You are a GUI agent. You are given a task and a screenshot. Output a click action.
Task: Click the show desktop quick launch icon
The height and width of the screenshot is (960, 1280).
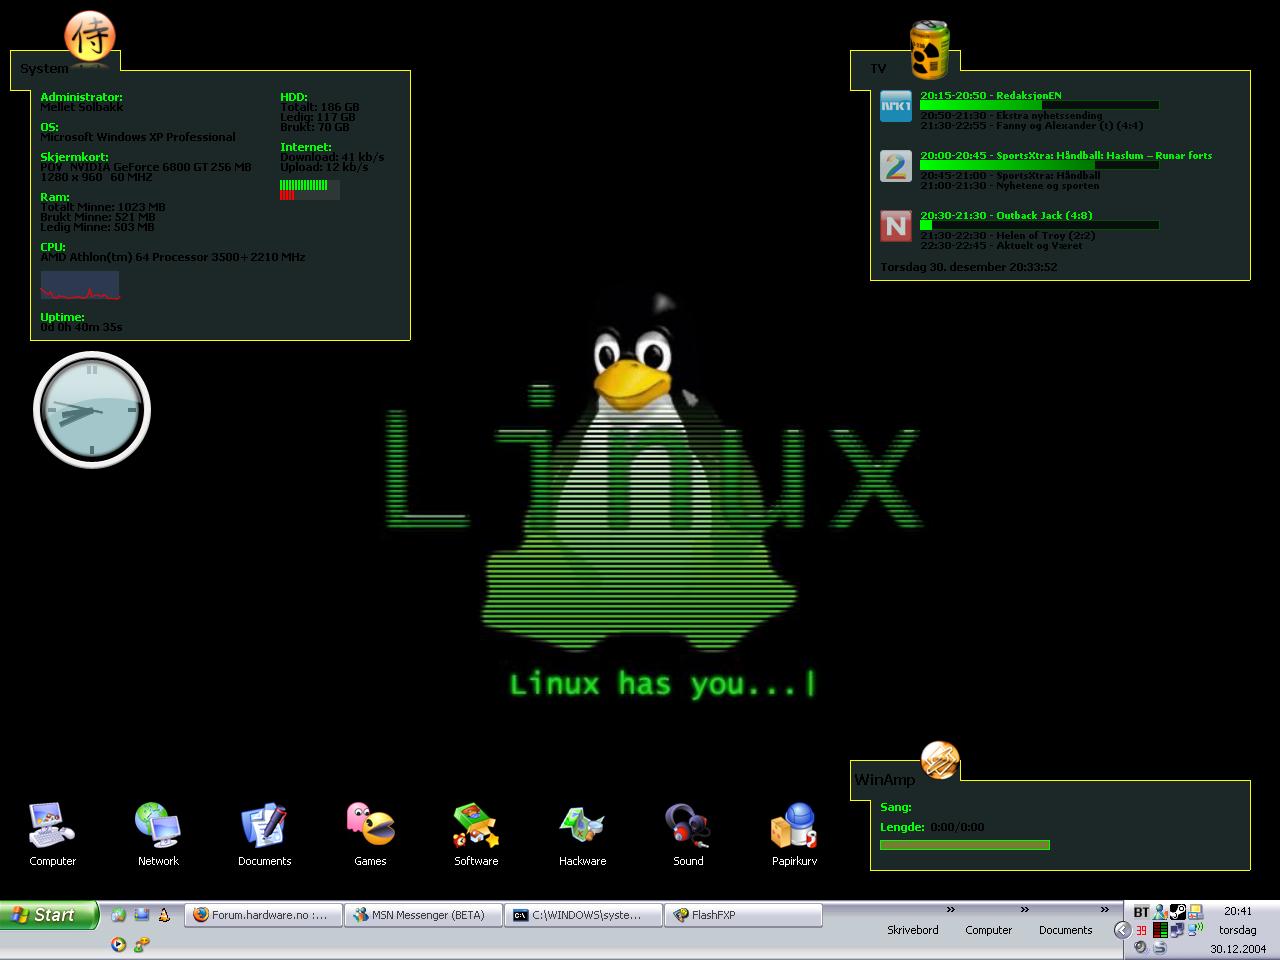point(141,914)
